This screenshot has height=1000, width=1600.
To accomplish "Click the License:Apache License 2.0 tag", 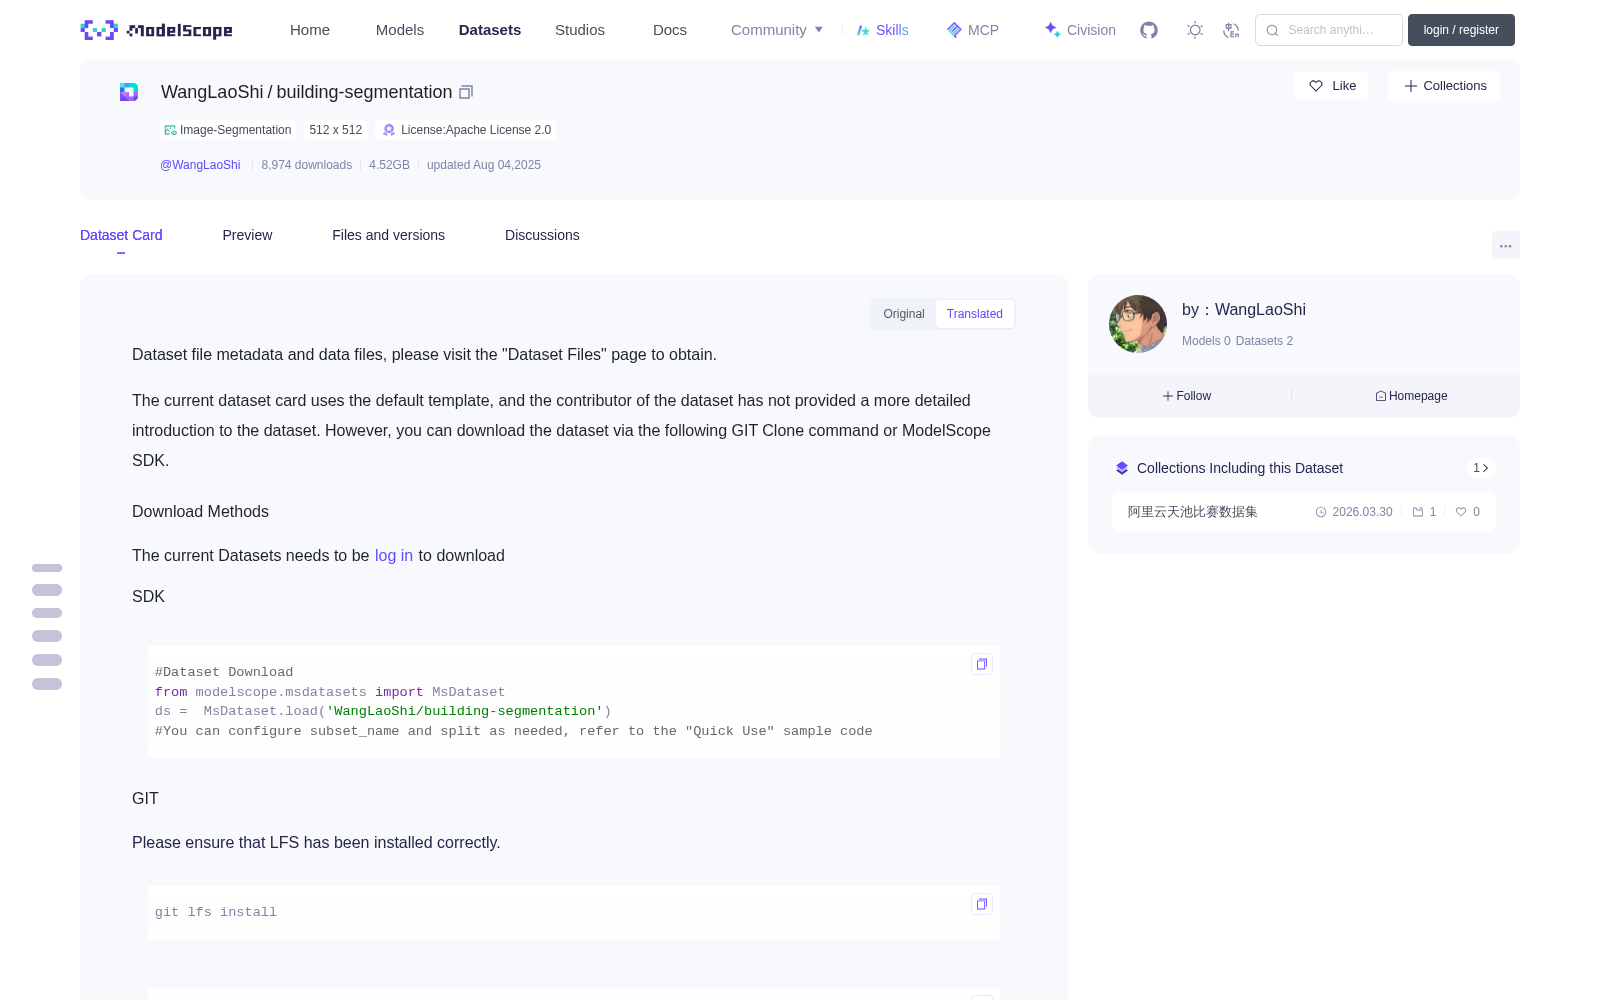I will 467,130.
